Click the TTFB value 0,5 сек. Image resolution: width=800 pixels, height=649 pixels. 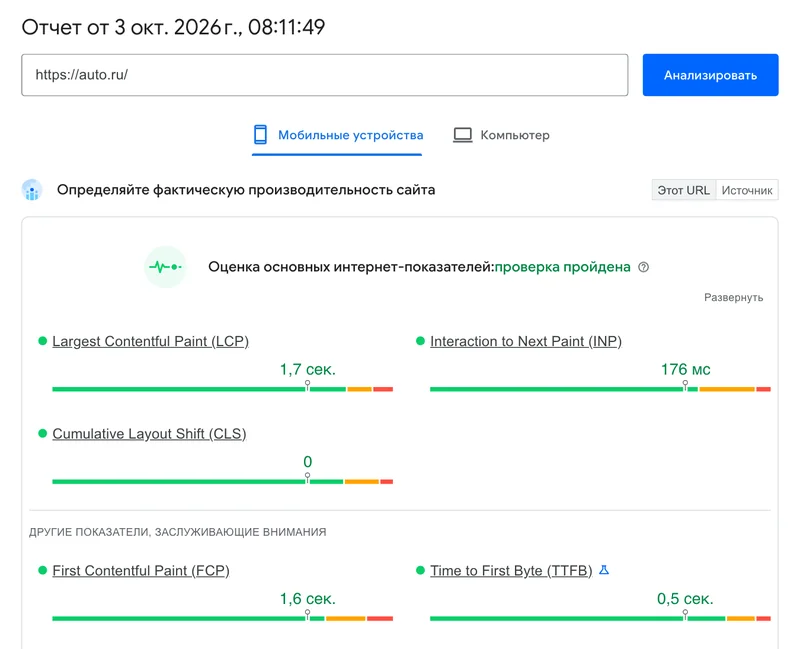pyautogui.click(x=685, y=598)
